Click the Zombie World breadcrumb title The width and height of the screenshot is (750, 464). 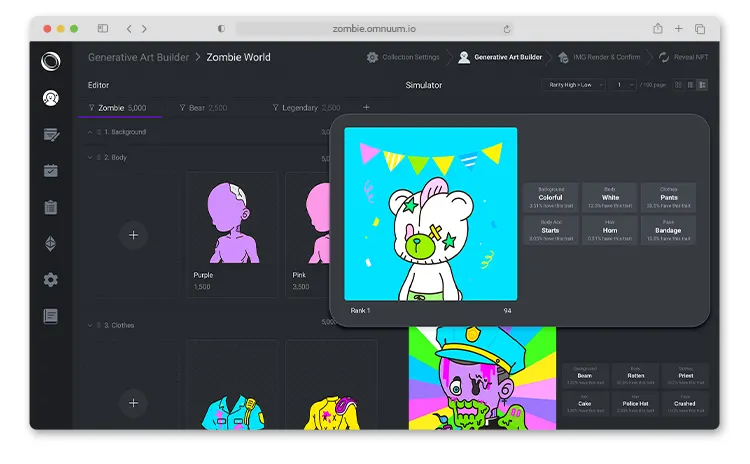click(239, 57)
